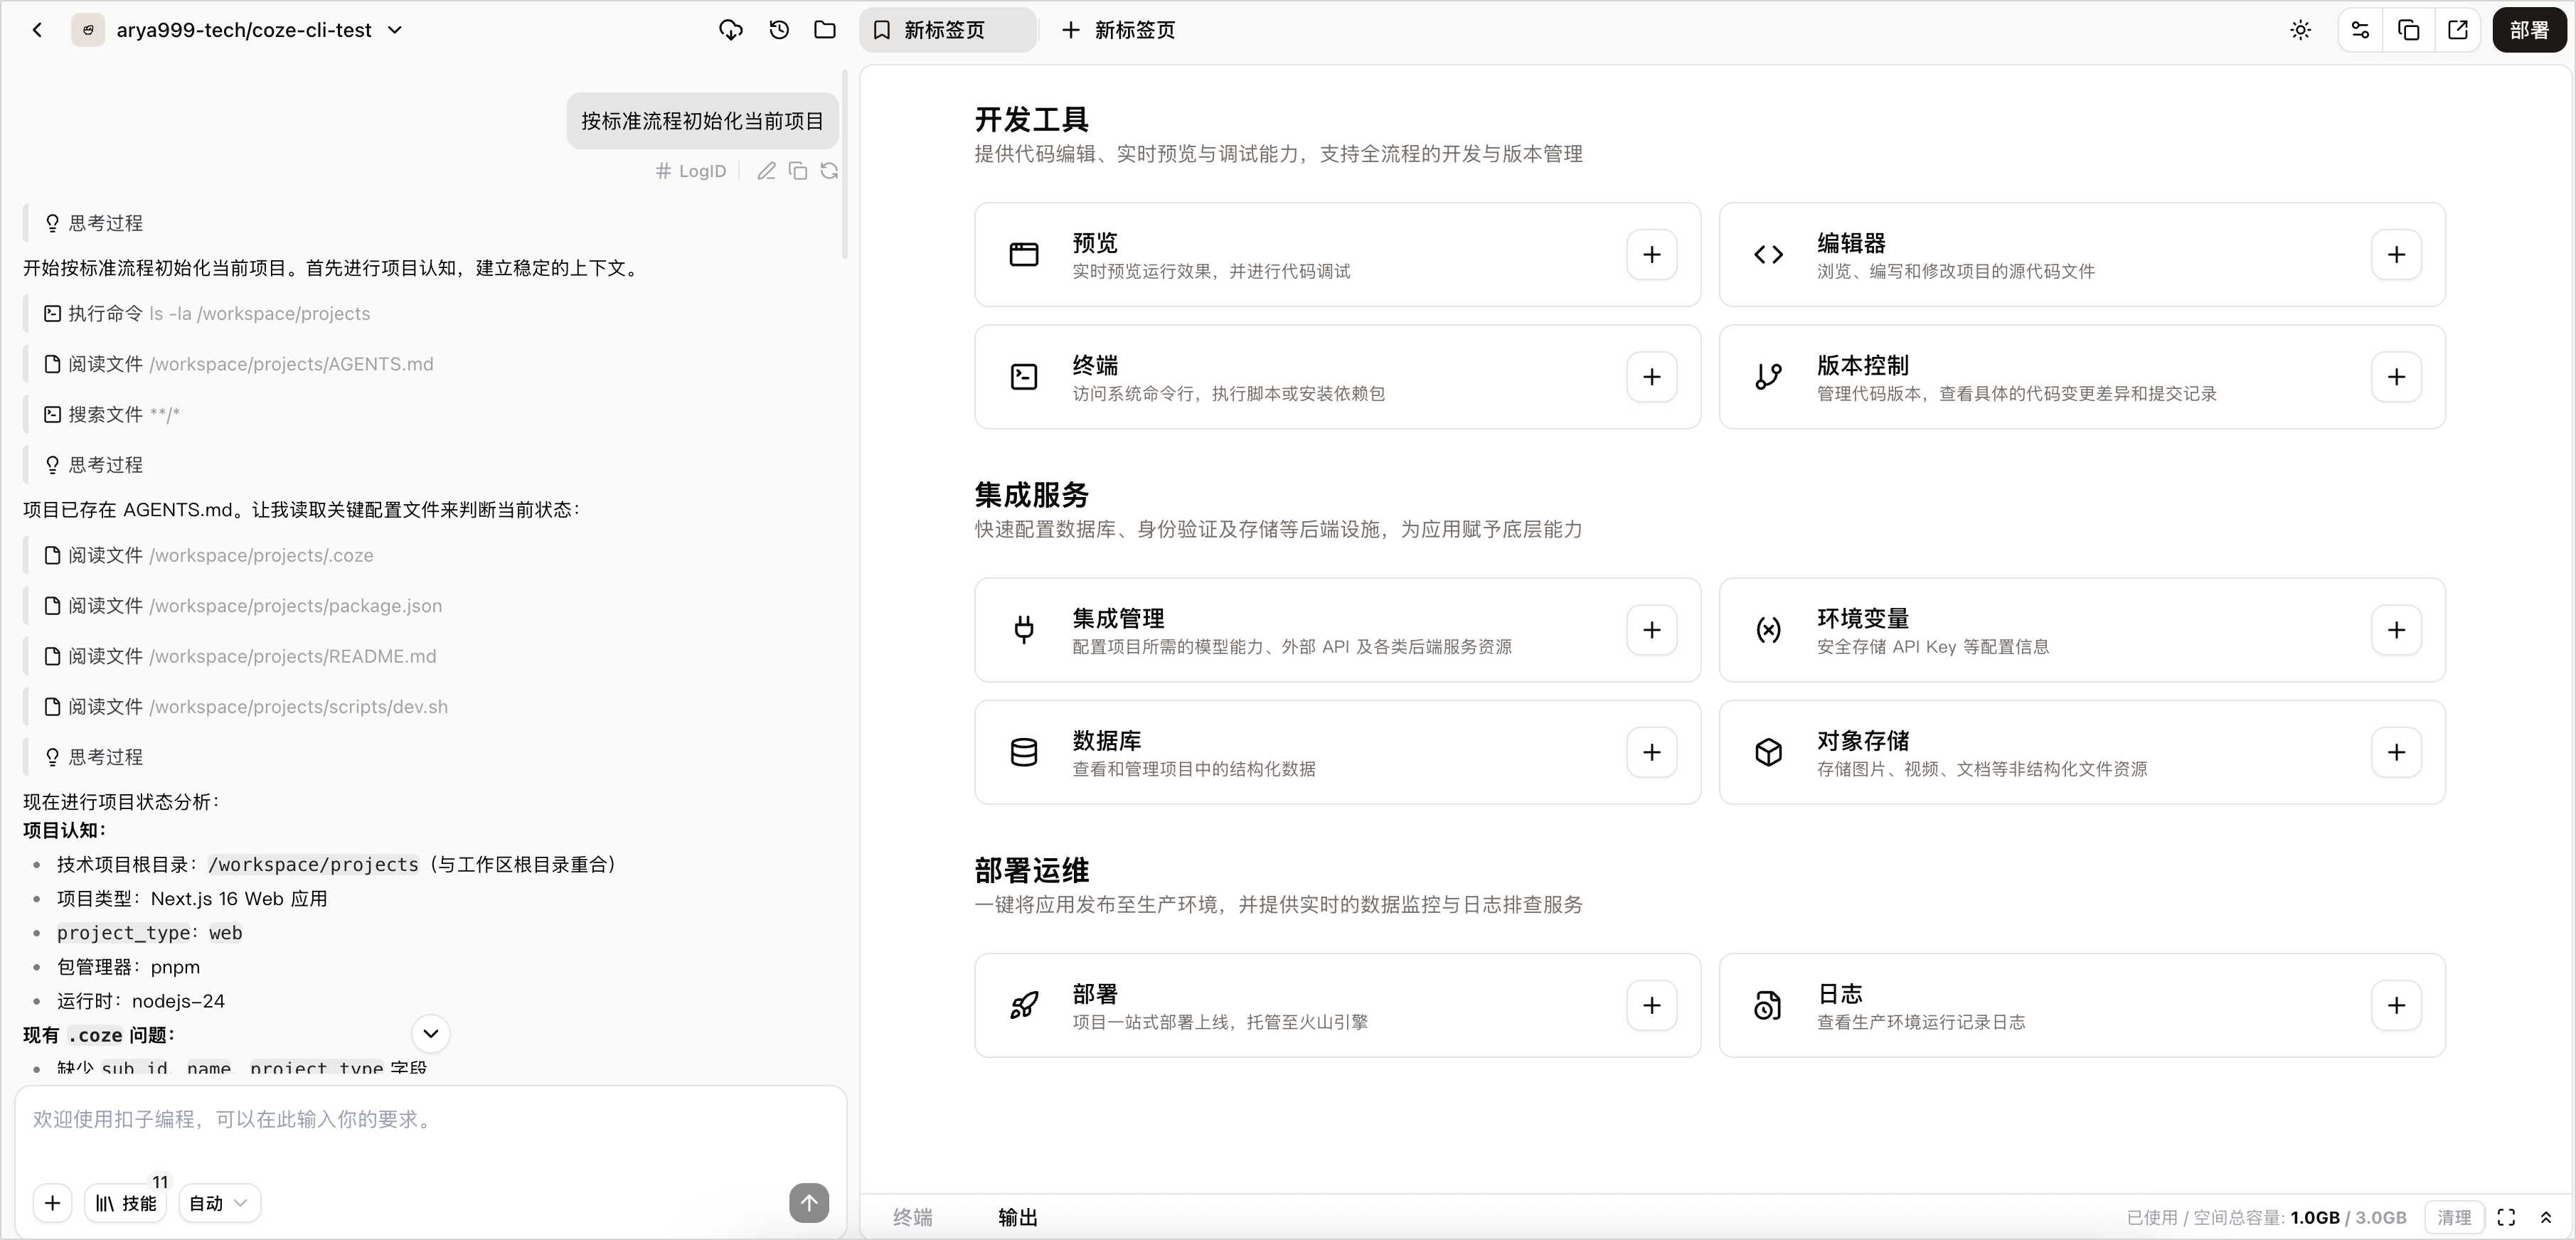Copy the user message icon
Viewport: 2576px width, 1240px height.
pyautogui.click(x=798, y=171)
